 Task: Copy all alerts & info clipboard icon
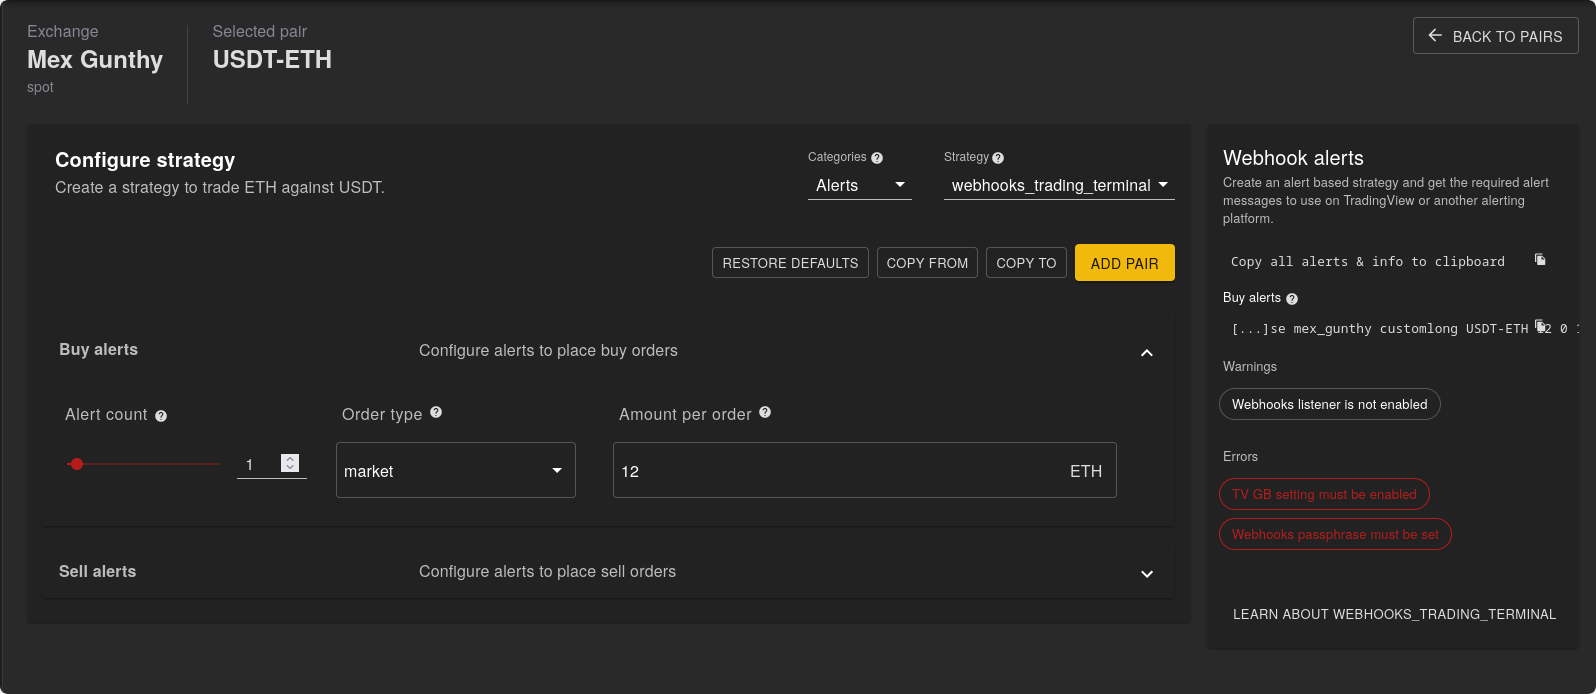pos(1540,260)
